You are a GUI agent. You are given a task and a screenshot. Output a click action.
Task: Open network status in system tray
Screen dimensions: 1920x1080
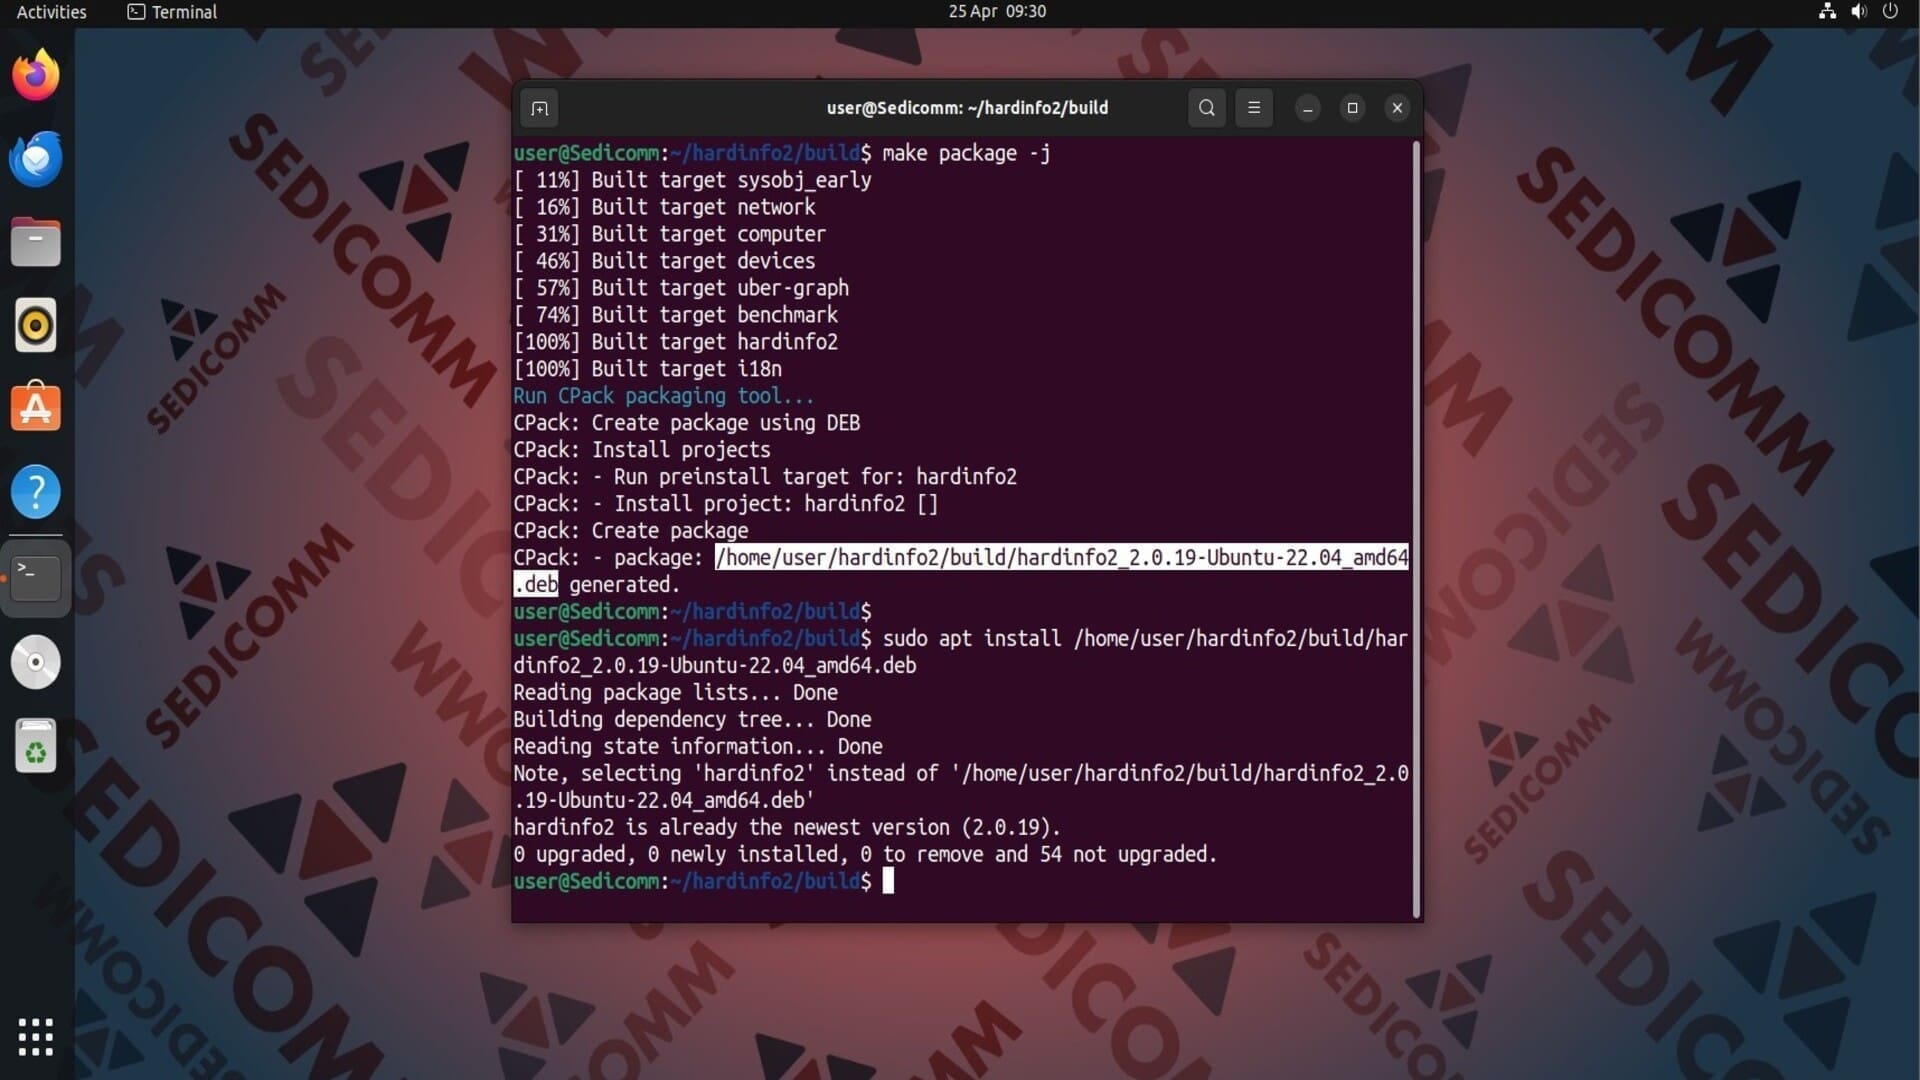(x=1827, y=12)
